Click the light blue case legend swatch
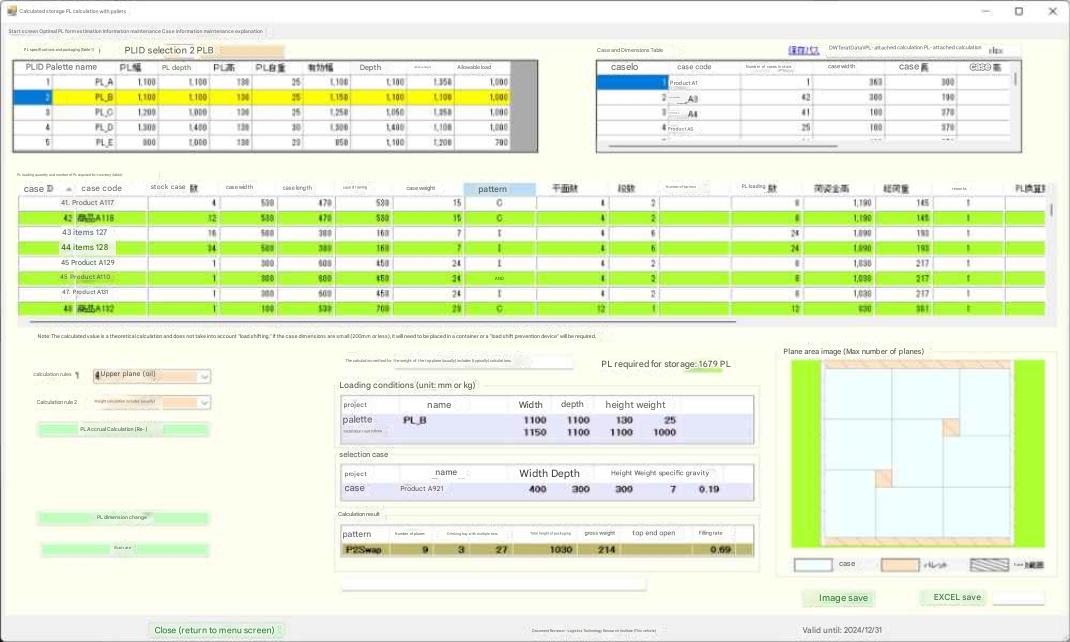Screen dimensions: 1070x642 pos(812,565)
